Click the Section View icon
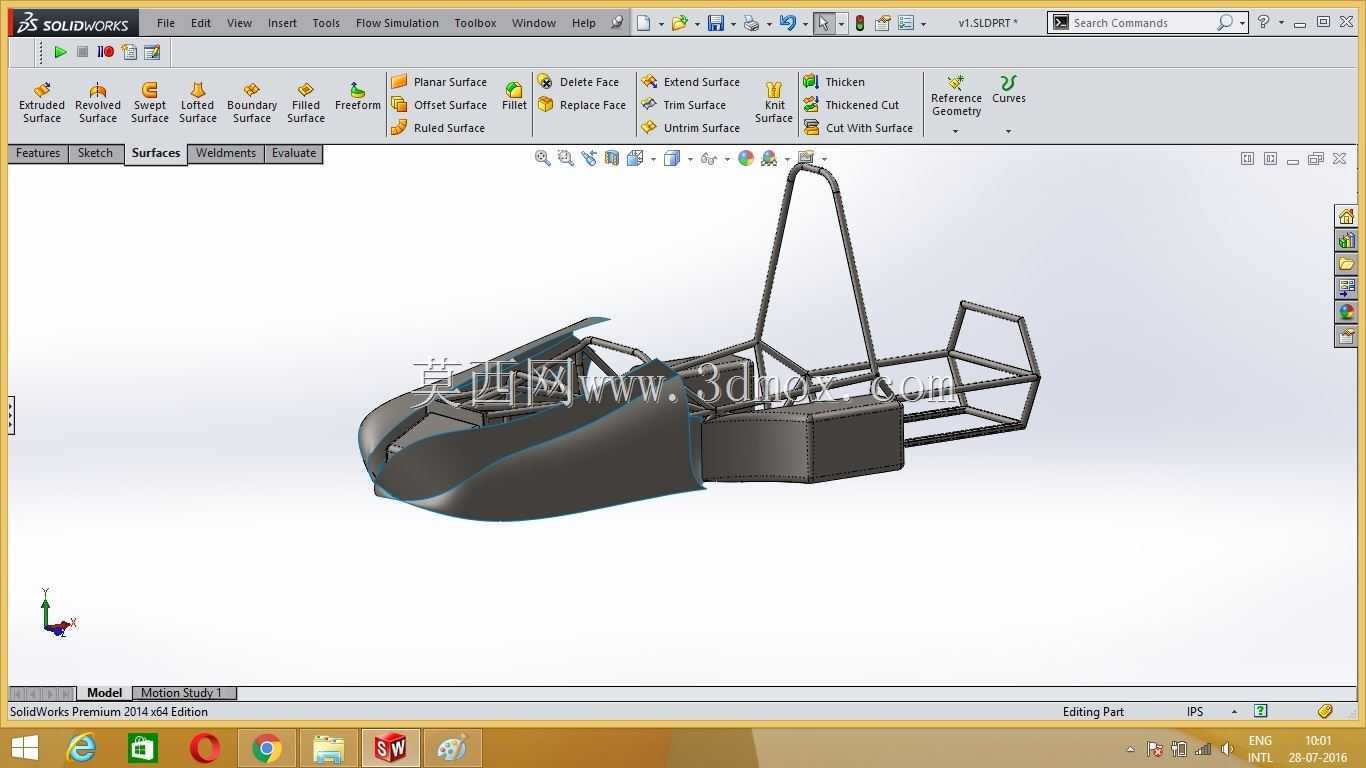Viewport: 1366px width, 768px height. [x=611, y=158]
